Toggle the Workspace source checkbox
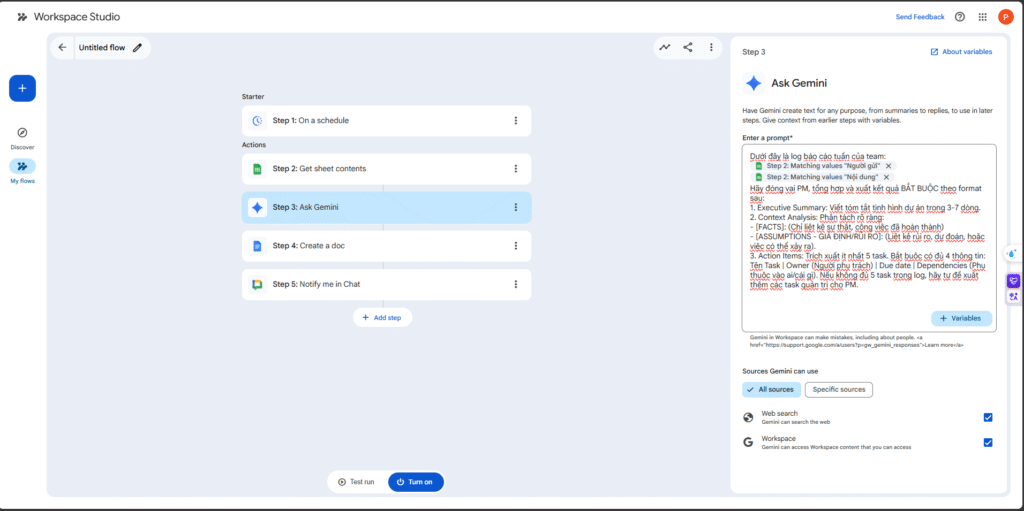1024x511 pixels. pyautogui.click(x=988, y=442)
